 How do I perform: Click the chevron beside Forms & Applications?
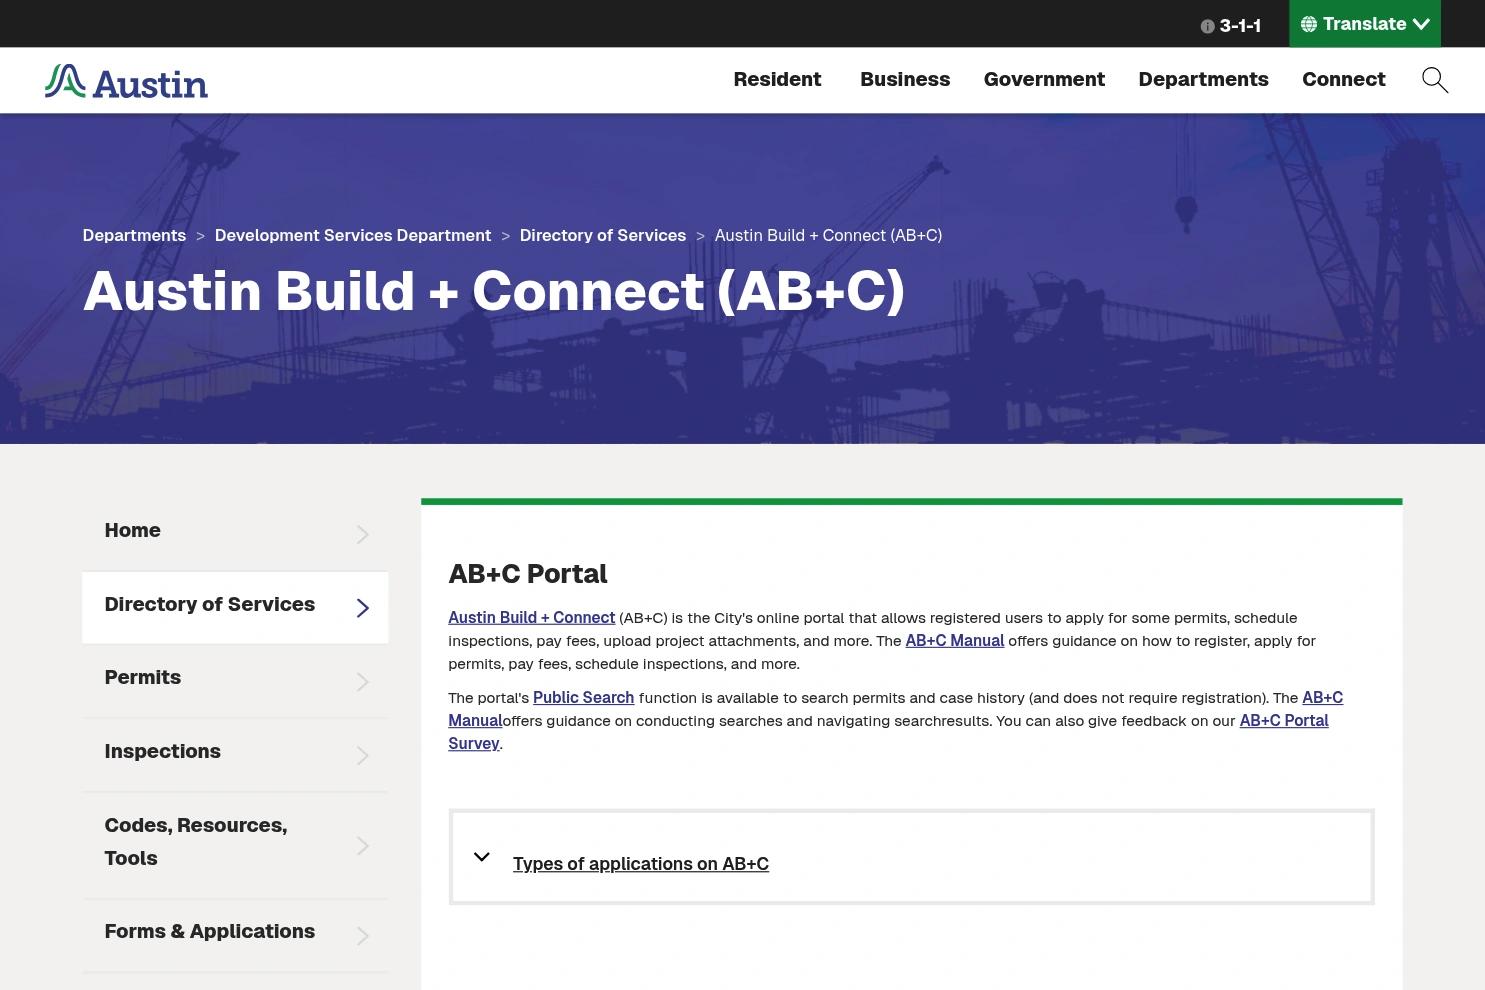[363, 936]
